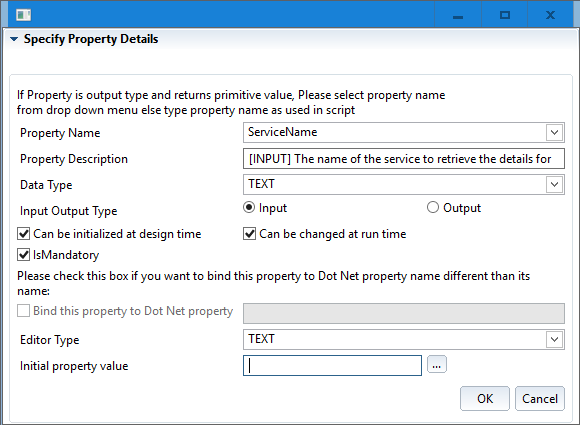
Task: Toggle Can be changed at run time
Action: [x=249, y=234]
